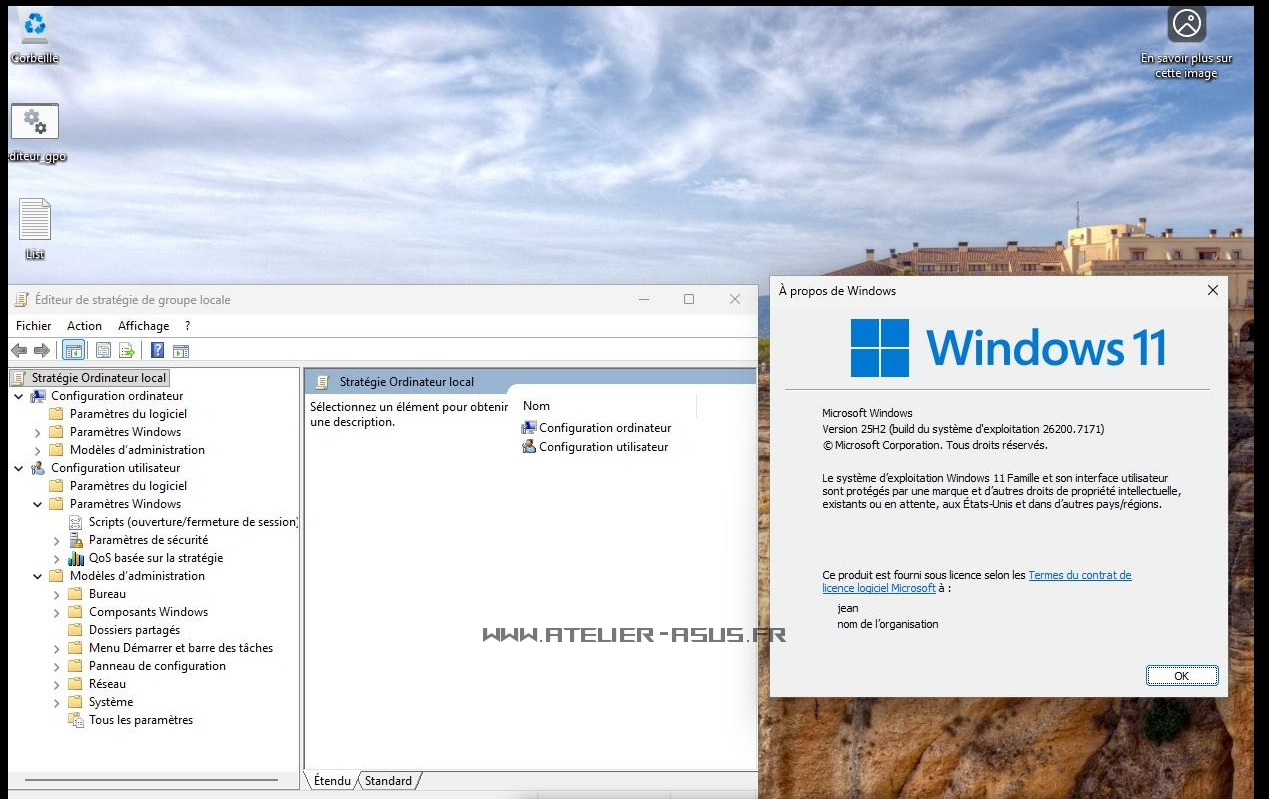Click the 'En savoir plus sur cette image' icon
The image size is (1269, 799).
[x=1186, y=24]
